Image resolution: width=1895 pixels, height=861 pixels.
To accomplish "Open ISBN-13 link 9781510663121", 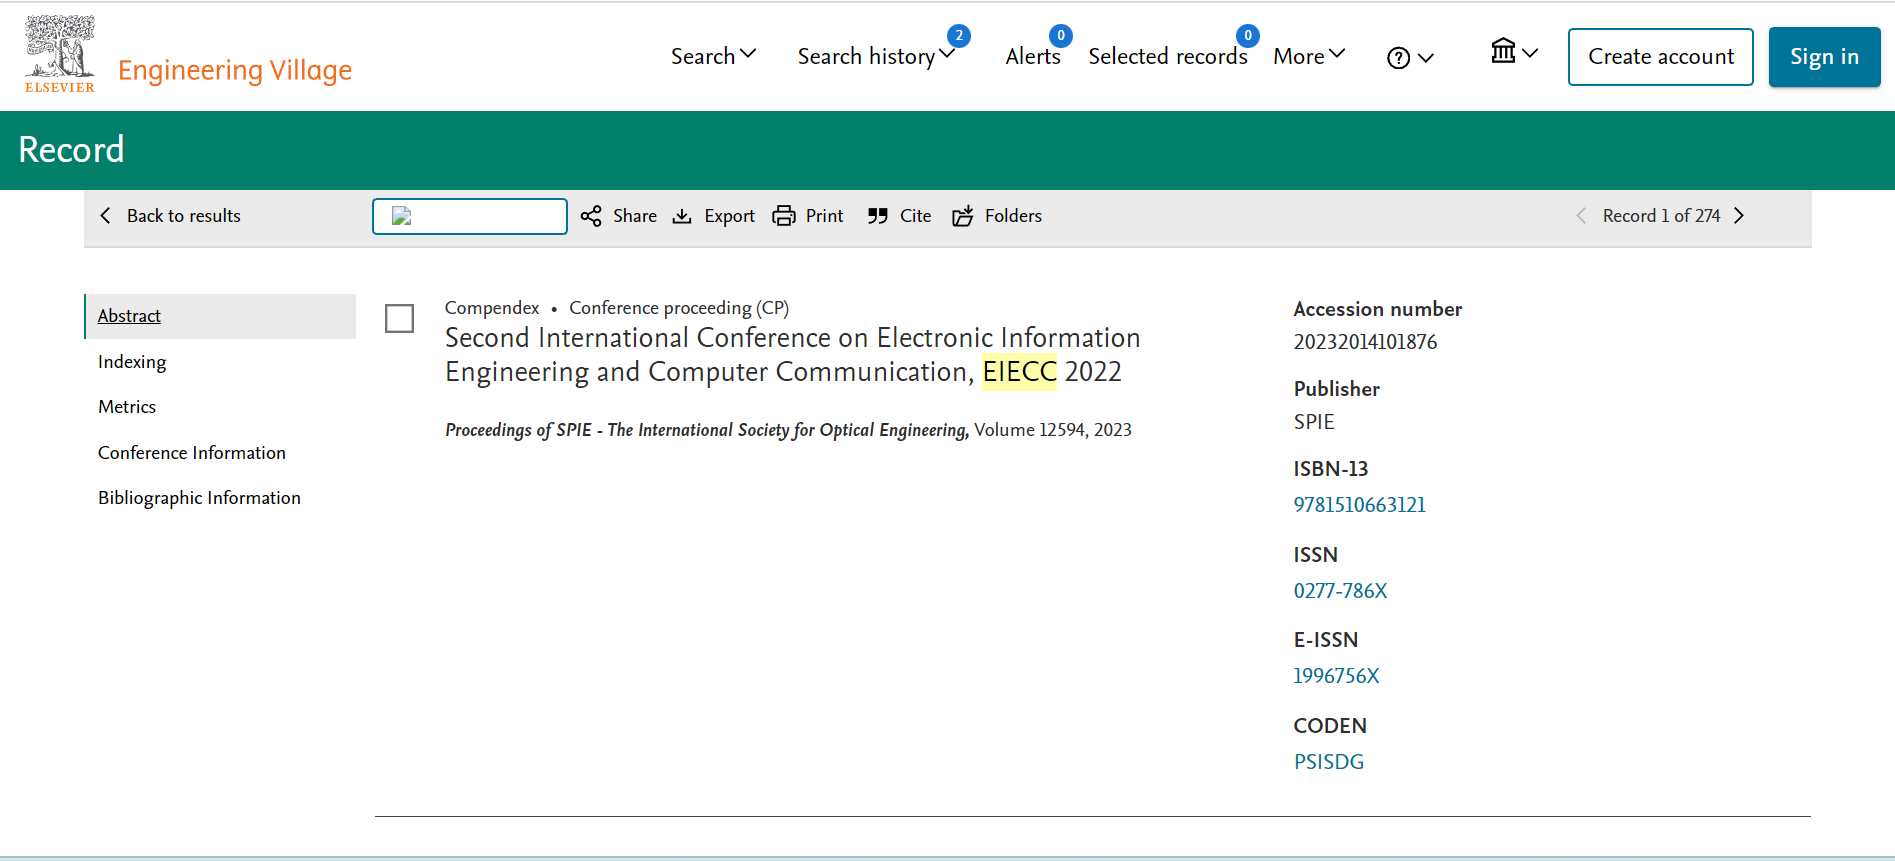I will pyautogui.click(x=1359, y=505).
